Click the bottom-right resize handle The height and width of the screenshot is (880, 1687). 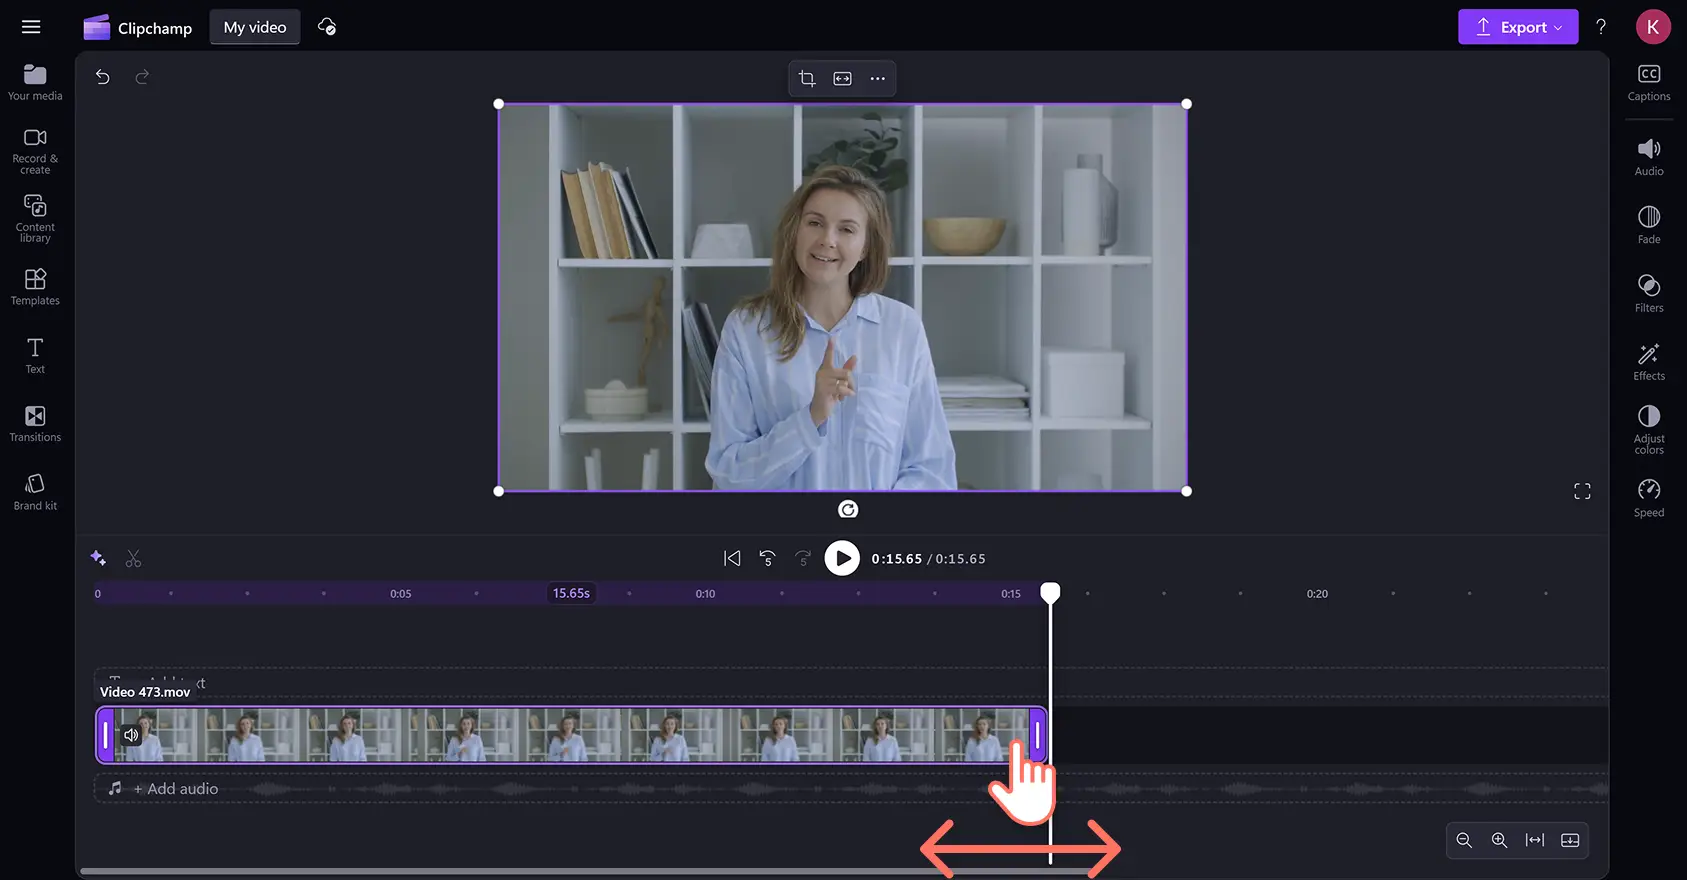click(x=1187, y=491)
